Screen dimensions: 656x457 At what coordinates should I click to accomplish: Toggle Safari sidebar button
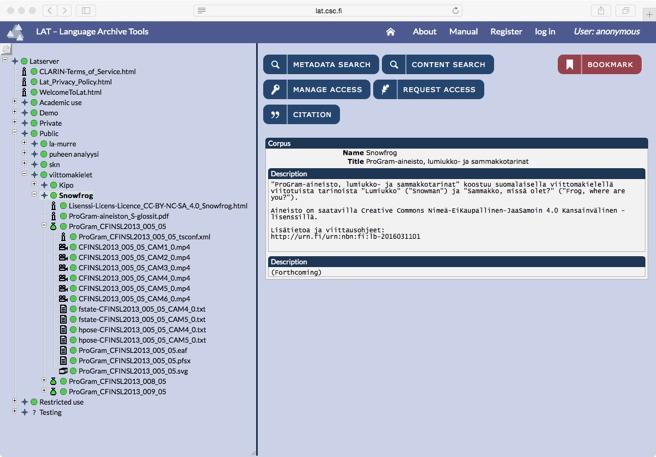coord(86,10)
